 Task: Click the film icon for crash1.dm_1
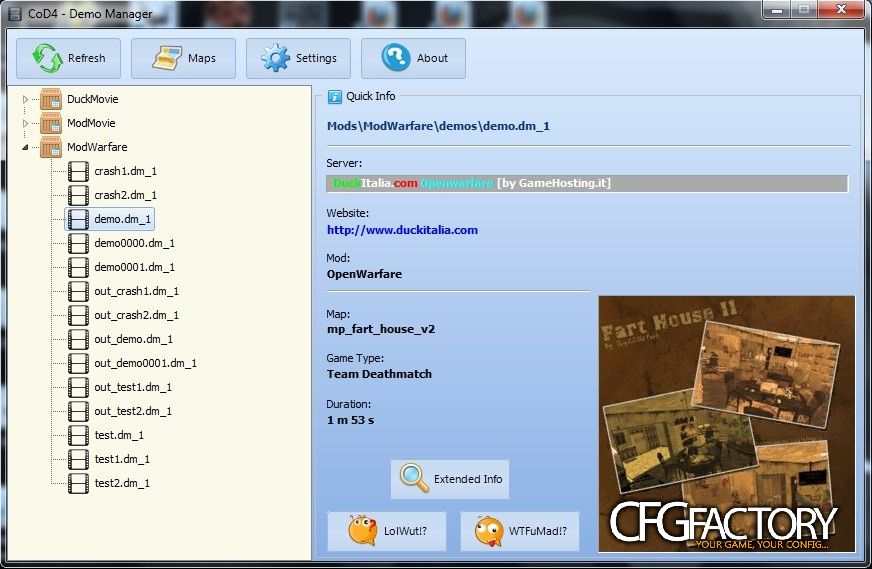coord(78,171)
